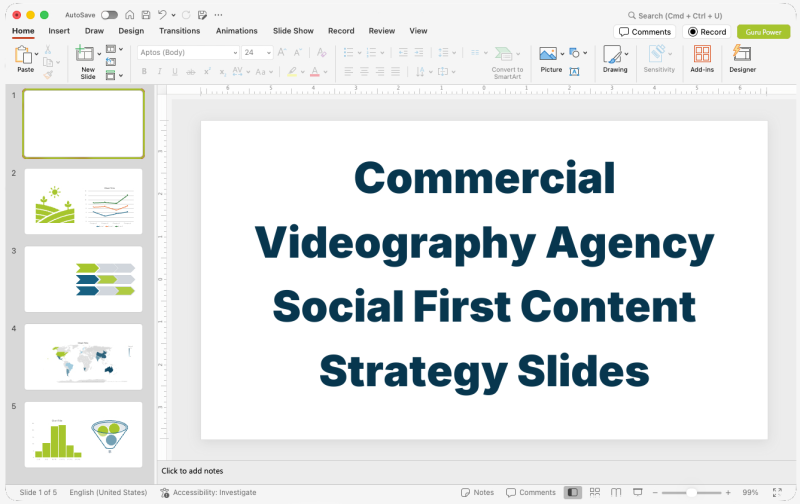Click the Comments button at top right
Viewport: 800px width, 504px height.
(x=644, y=32)
